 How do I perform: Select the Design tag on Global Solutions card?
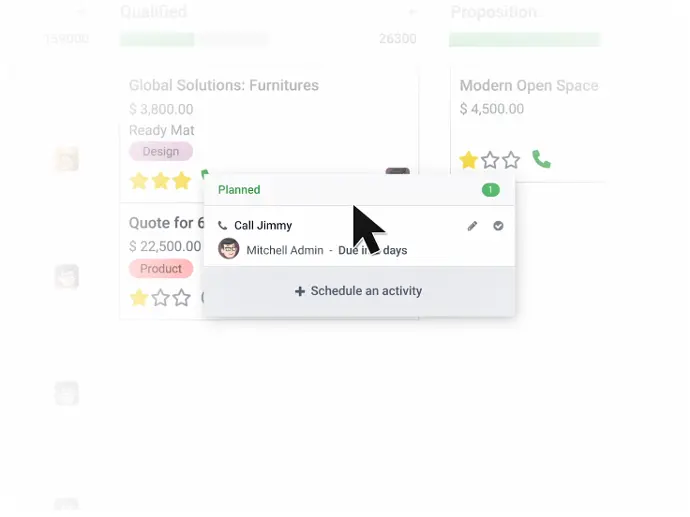tap(161, 151)
